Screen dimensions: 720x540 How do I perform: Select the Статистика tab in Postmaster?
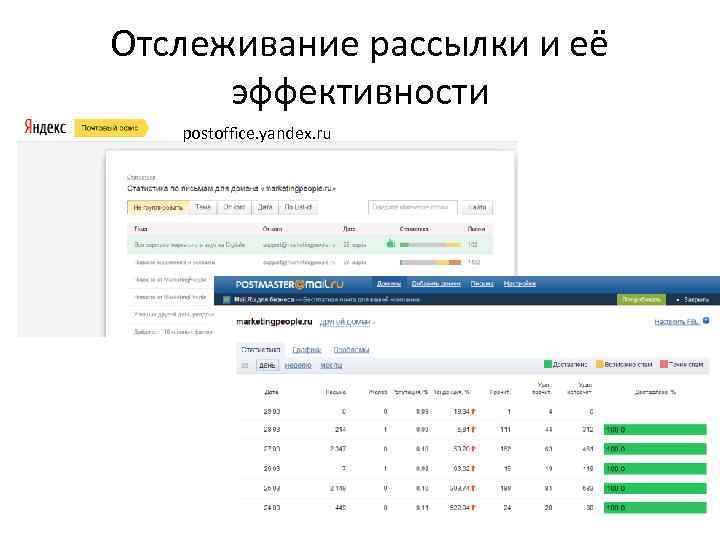(x=261, y=349)
